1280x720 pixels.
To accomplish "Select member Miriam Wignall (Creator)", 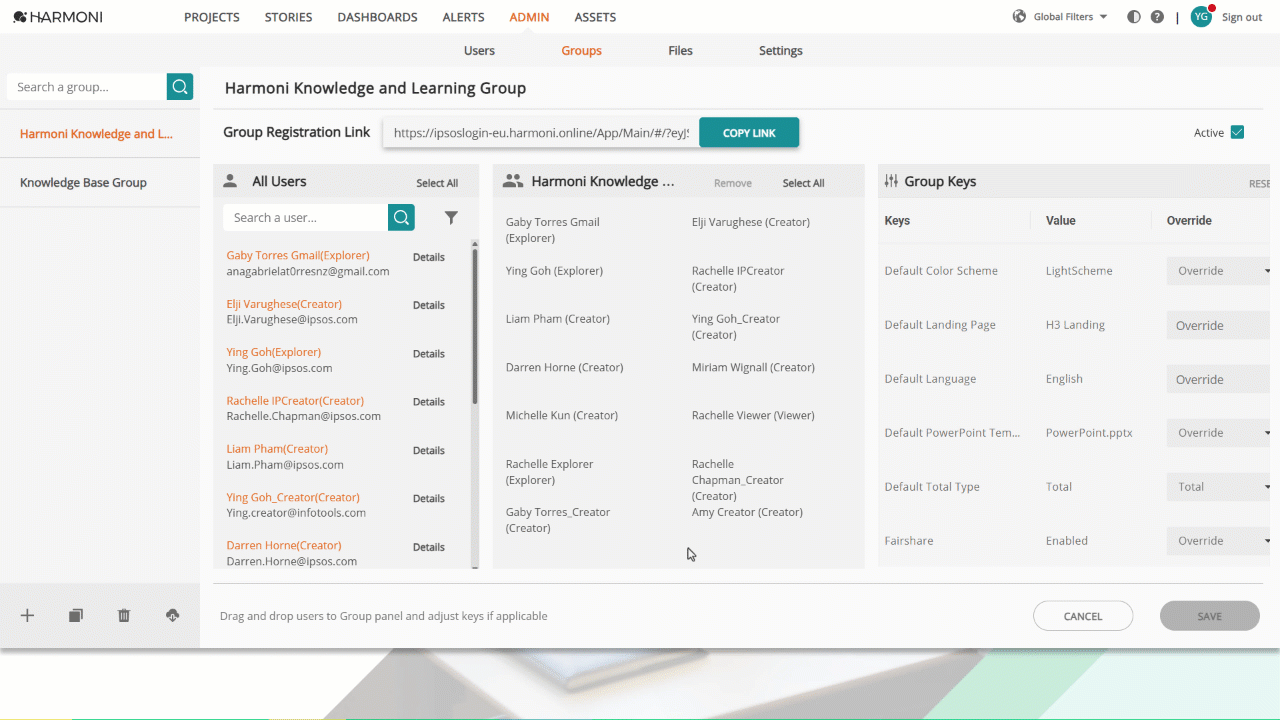I will tap(753, 367).
